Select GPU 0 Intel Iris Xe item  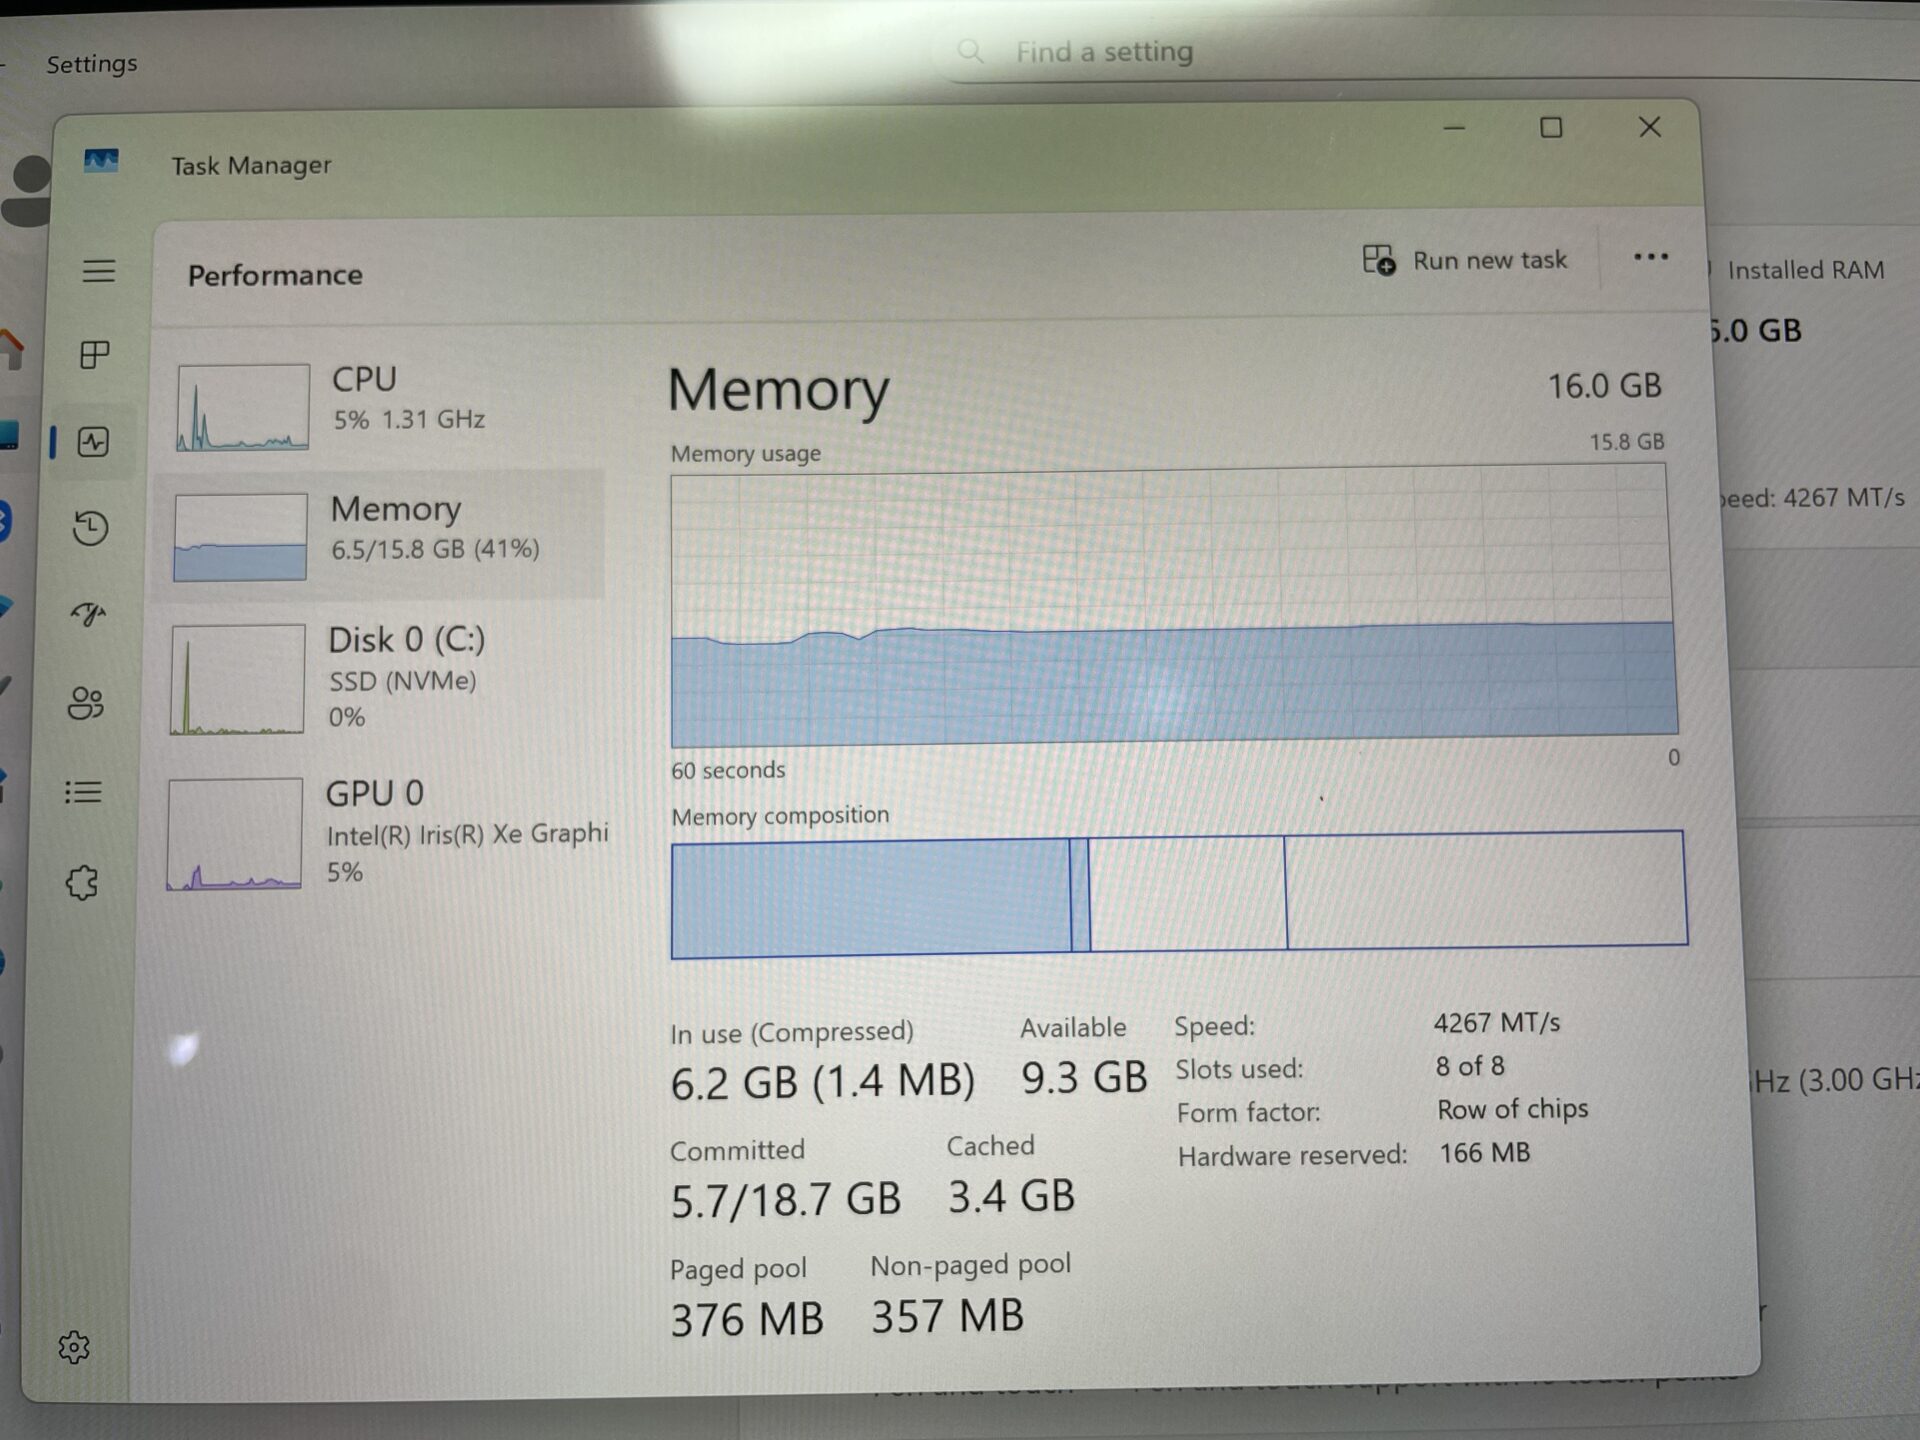[x=385, y=832]
